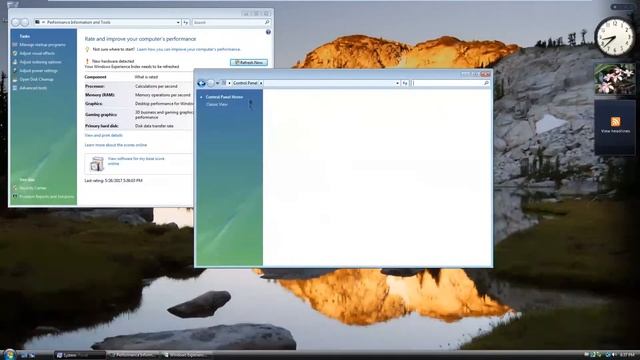This screenshot has height=360, width=640.
Task: Click the Adjust power settings icon
Action: pos(15,71)
